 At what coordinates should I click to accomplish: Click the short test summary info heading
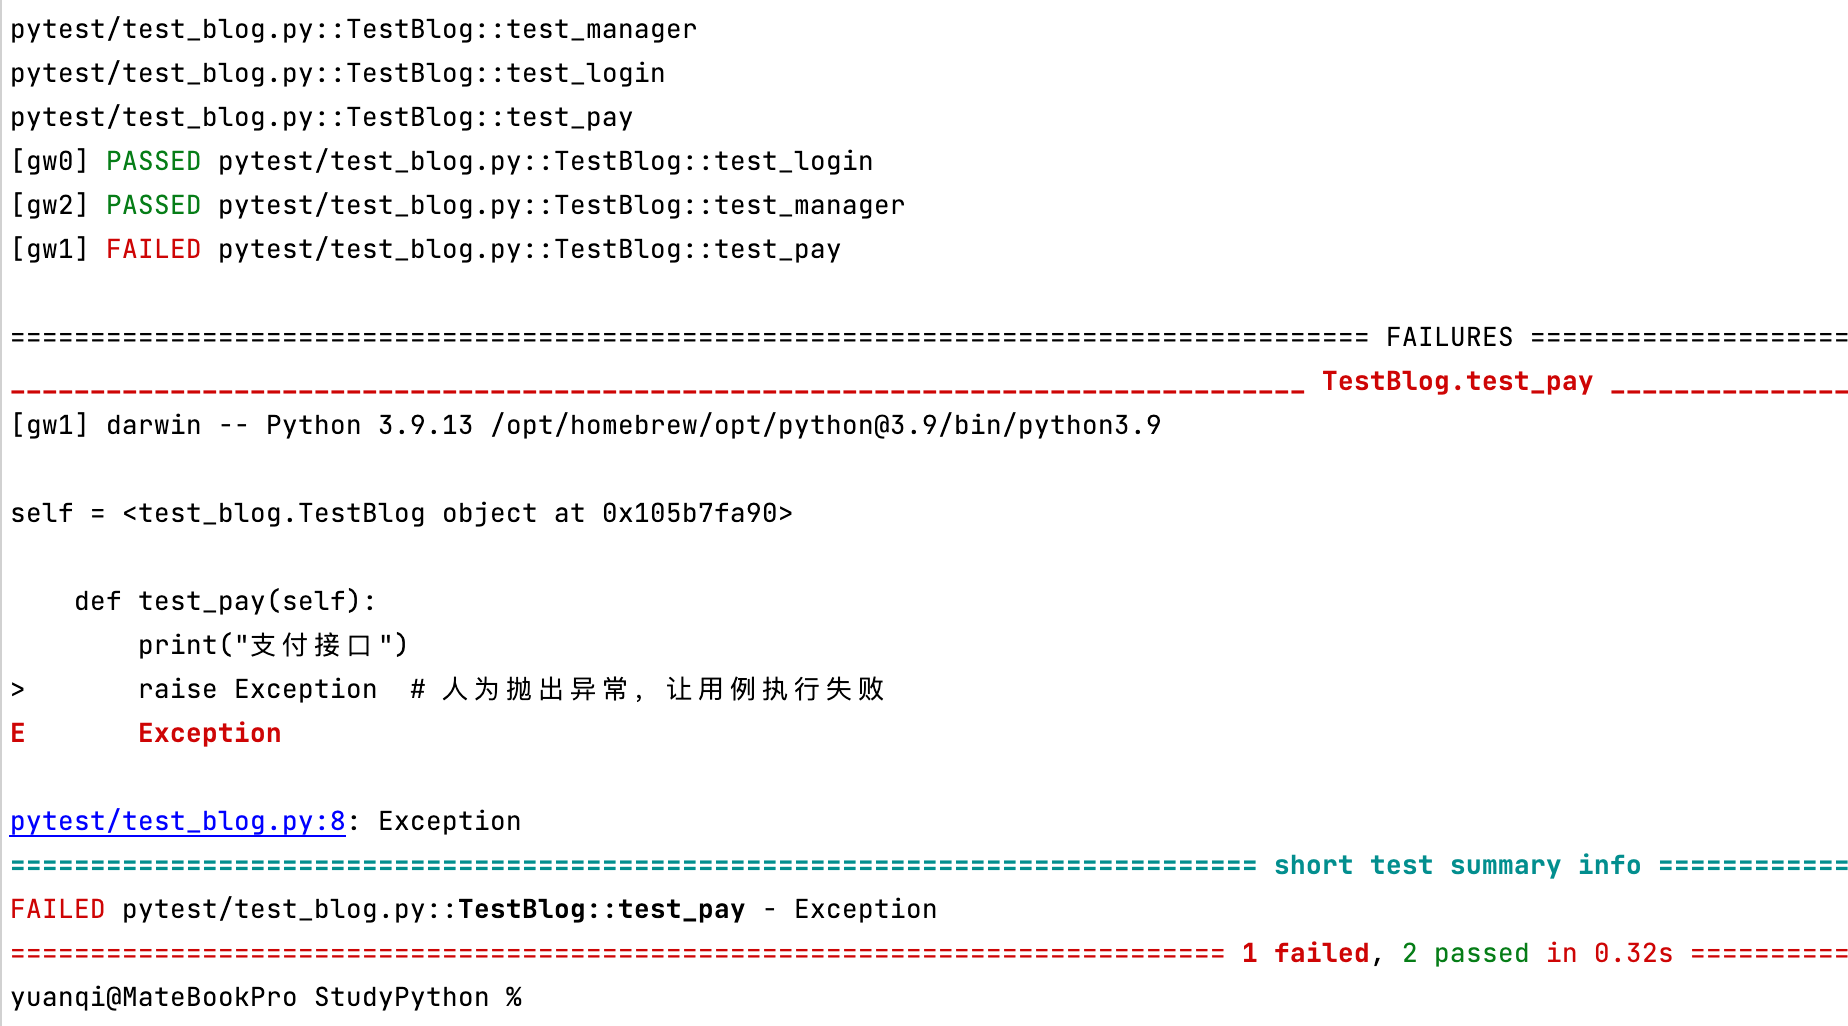click(x=1457, y=865)
